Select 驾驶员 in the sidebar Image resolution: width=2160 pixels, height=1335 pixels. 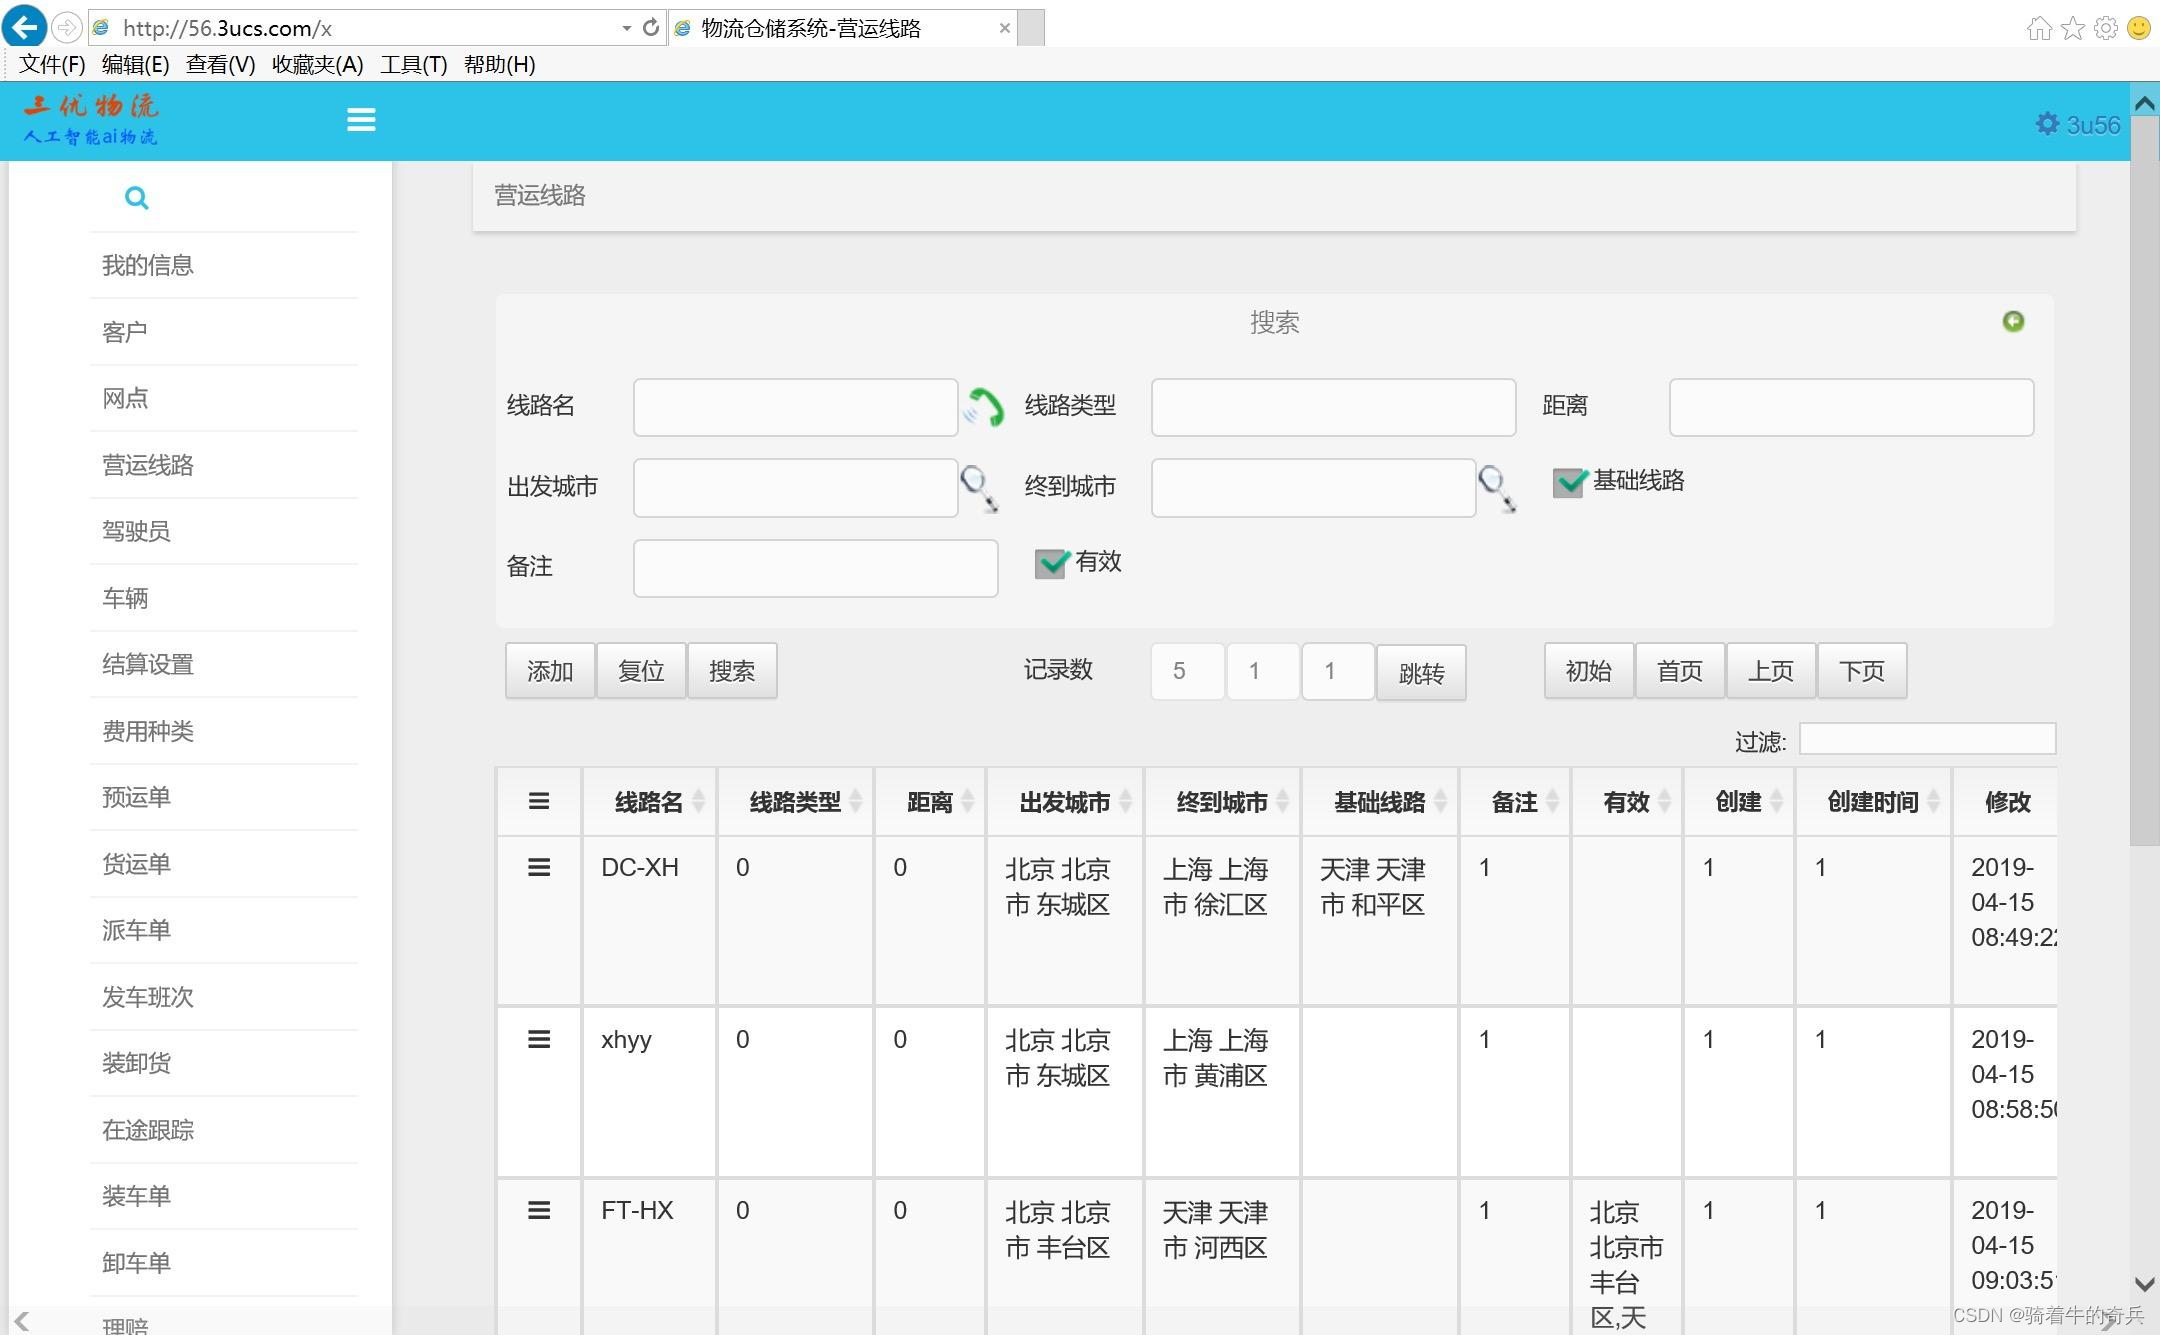[136, 531]
